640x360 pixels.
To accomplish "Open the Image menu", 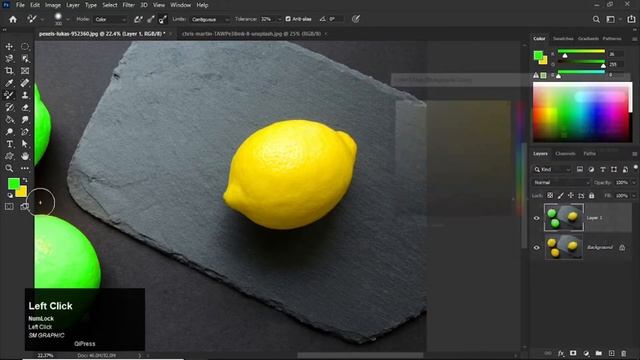I will point(53,5).
